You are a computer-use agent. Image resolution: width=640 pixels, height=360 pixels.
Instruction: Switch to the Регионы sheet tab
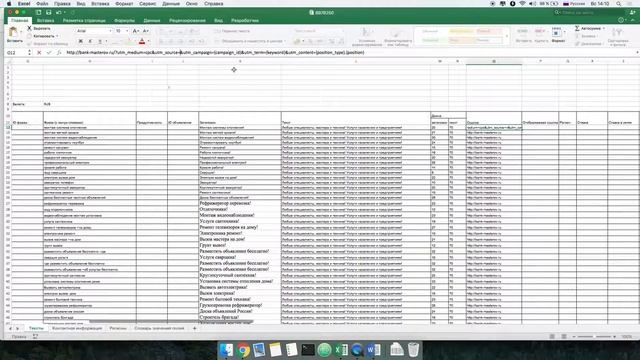click(118, 328)
